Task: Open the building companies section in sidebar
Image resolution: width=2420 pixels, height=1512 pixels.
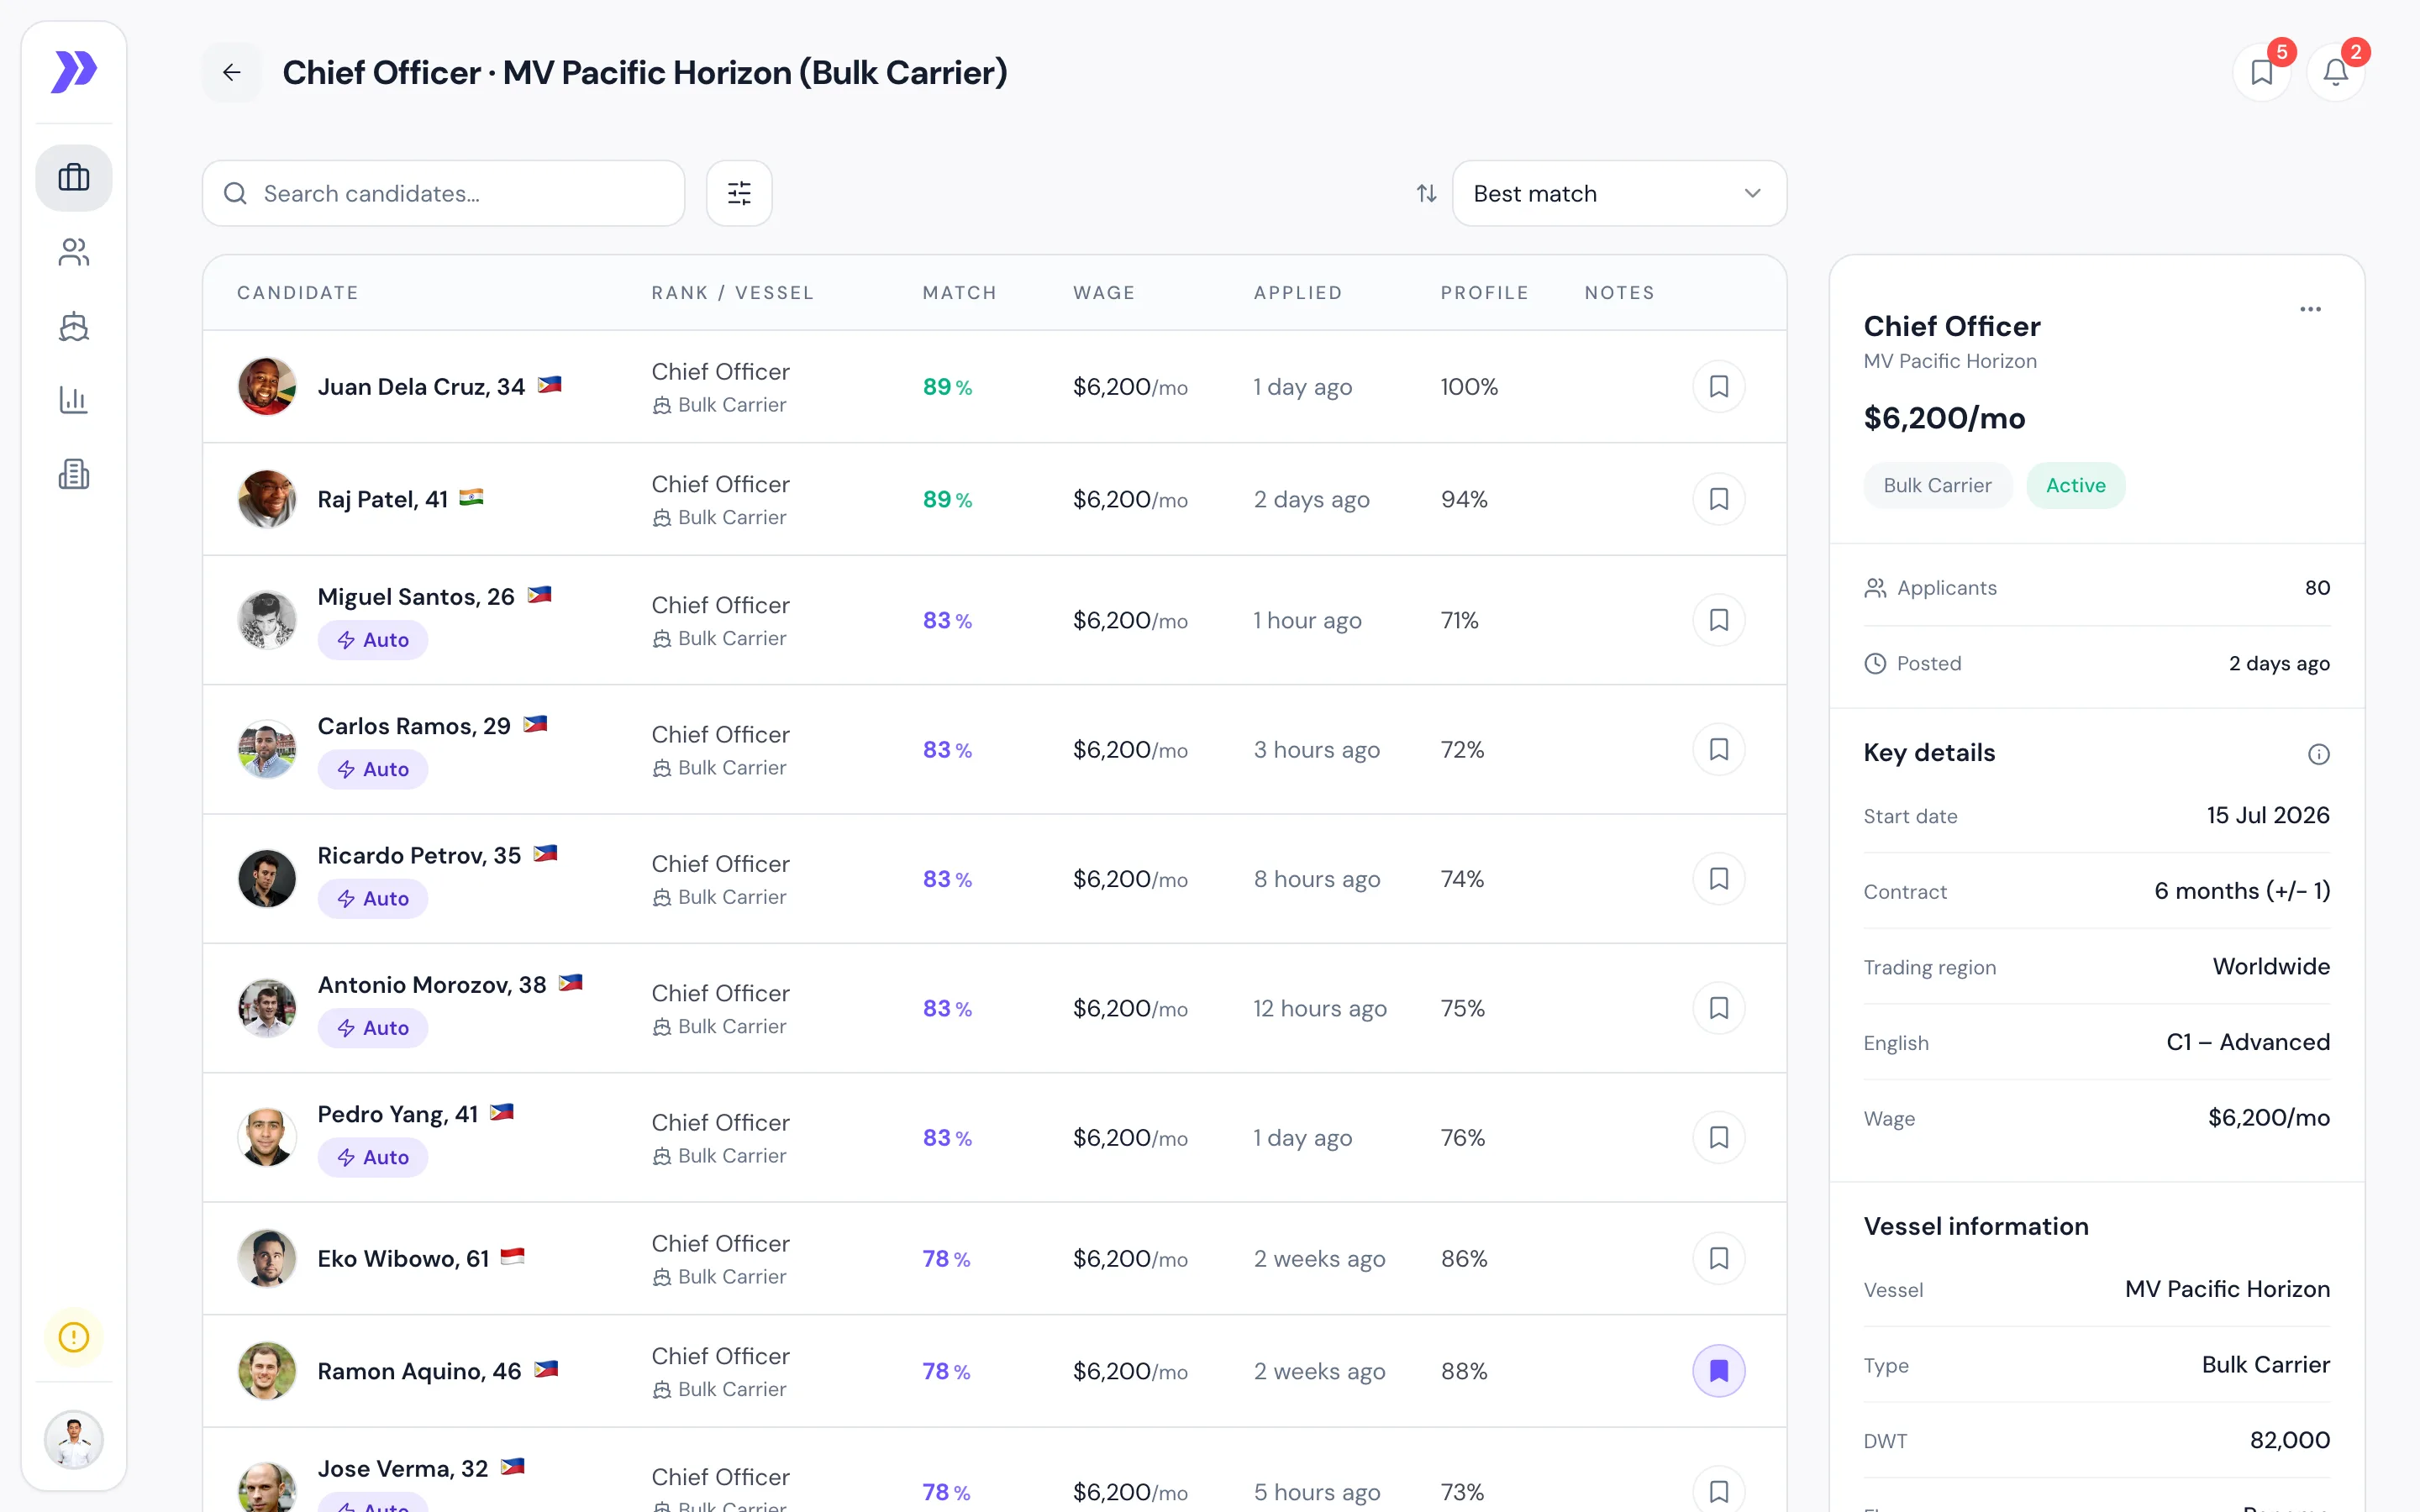Action: [74, 474]
